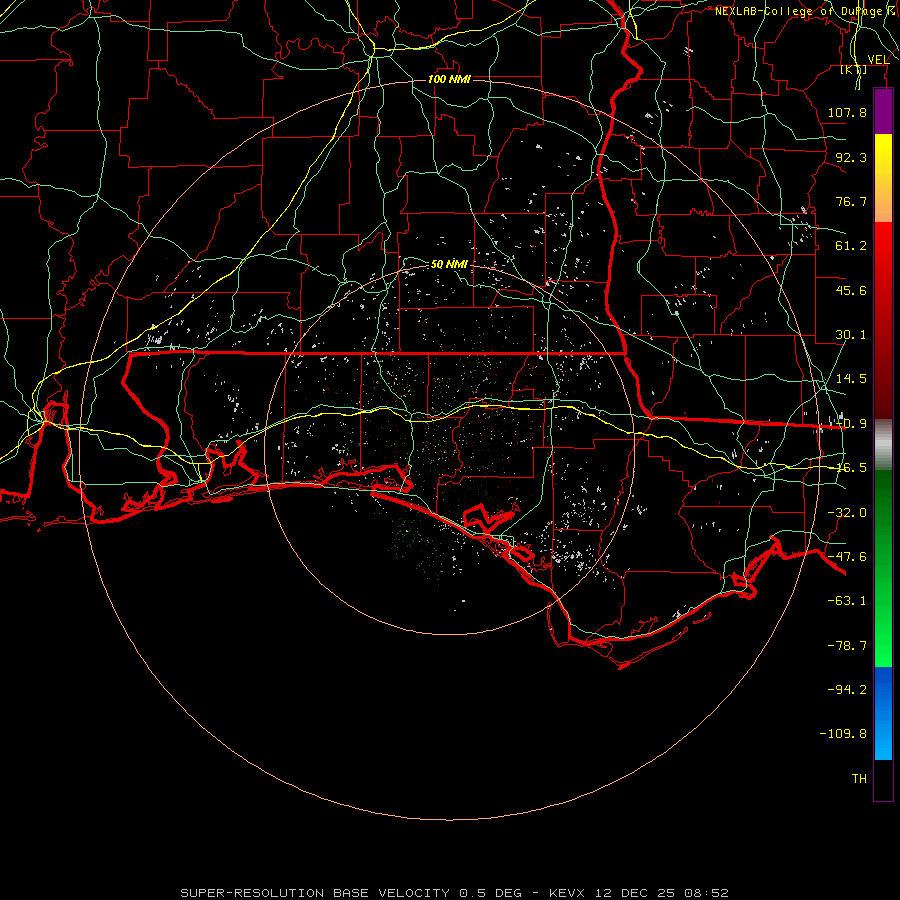Screen dimensions: 900x900
Task: Click the blue segment of velocity color bar
Action: click(883, 713)
